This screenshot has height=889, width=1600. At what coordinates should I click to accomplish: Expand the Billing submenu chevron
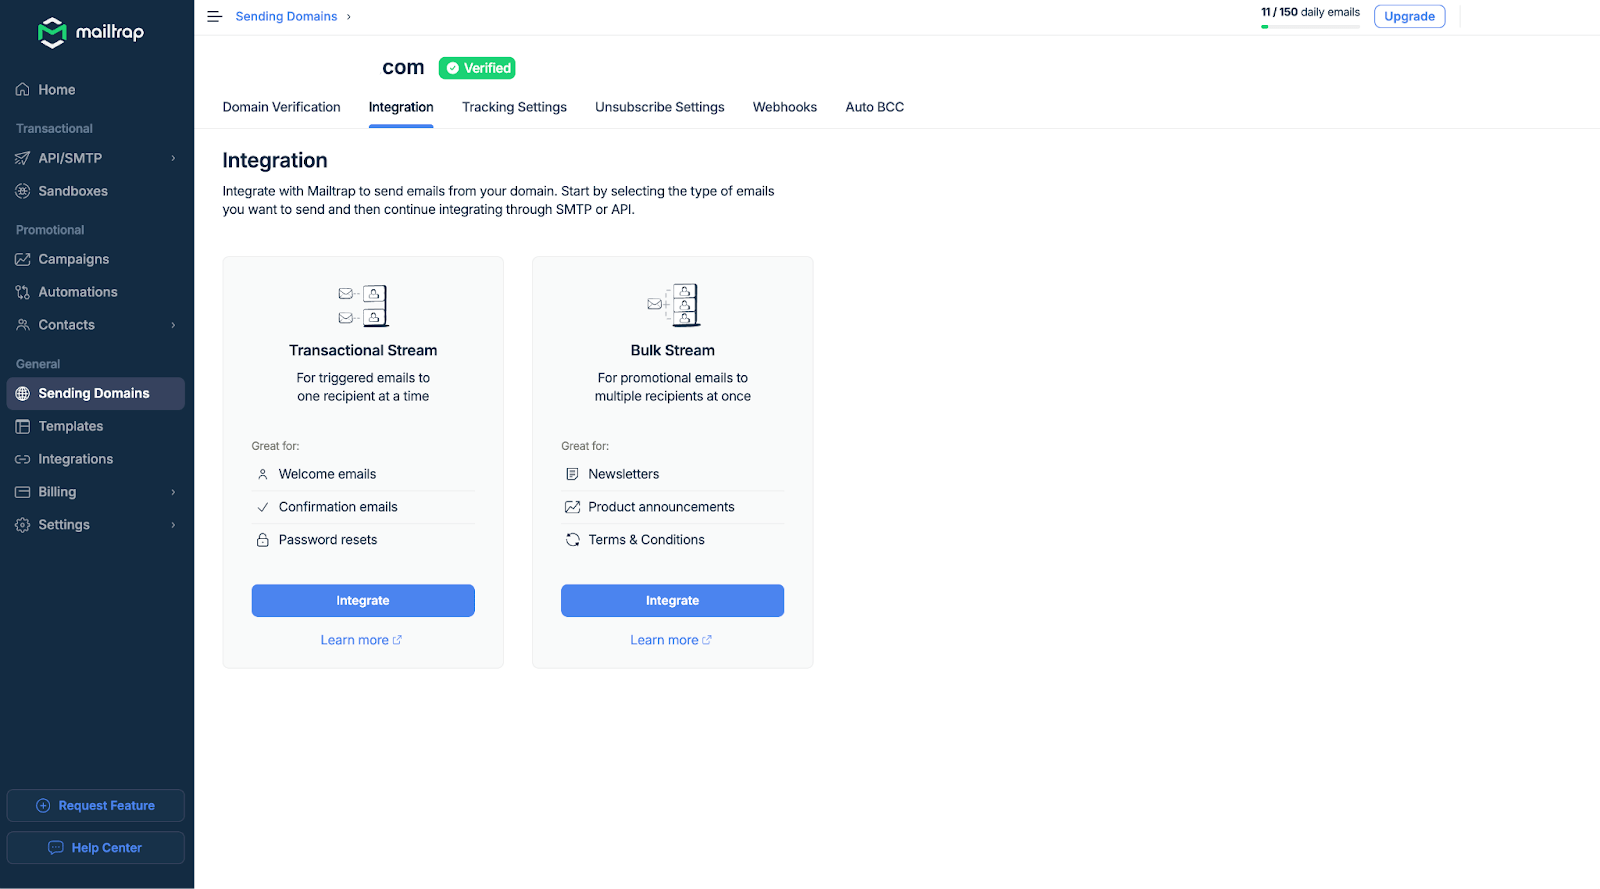pos(173,492)
